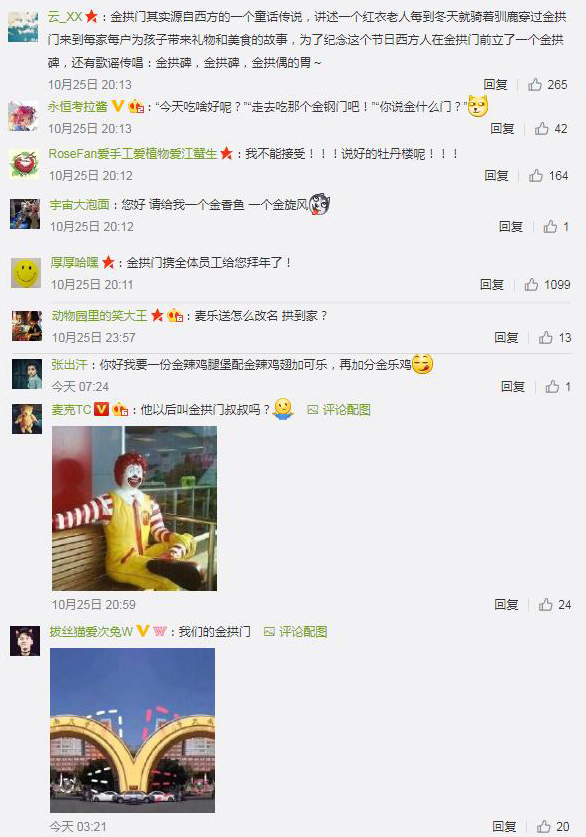Like 永恒考拉酱's comment with 42 likes
Screen dimensions: 586x837
pos(542,129)
